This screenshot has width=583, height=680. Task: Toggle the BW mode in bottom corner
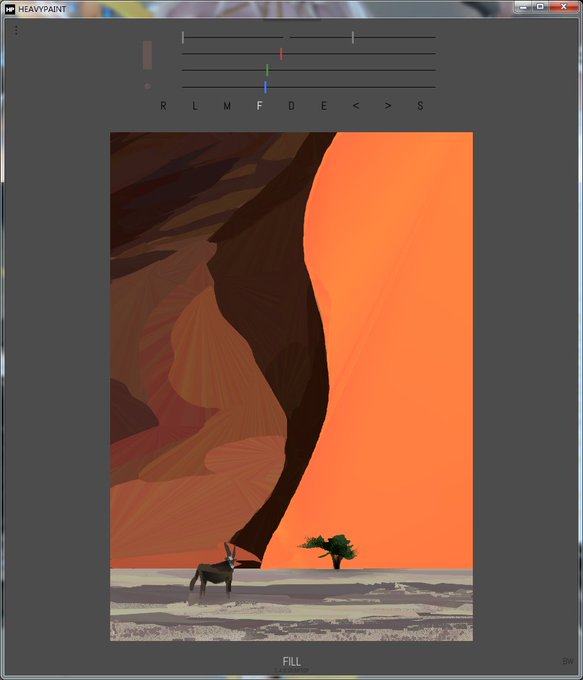(x=568, y=661)
